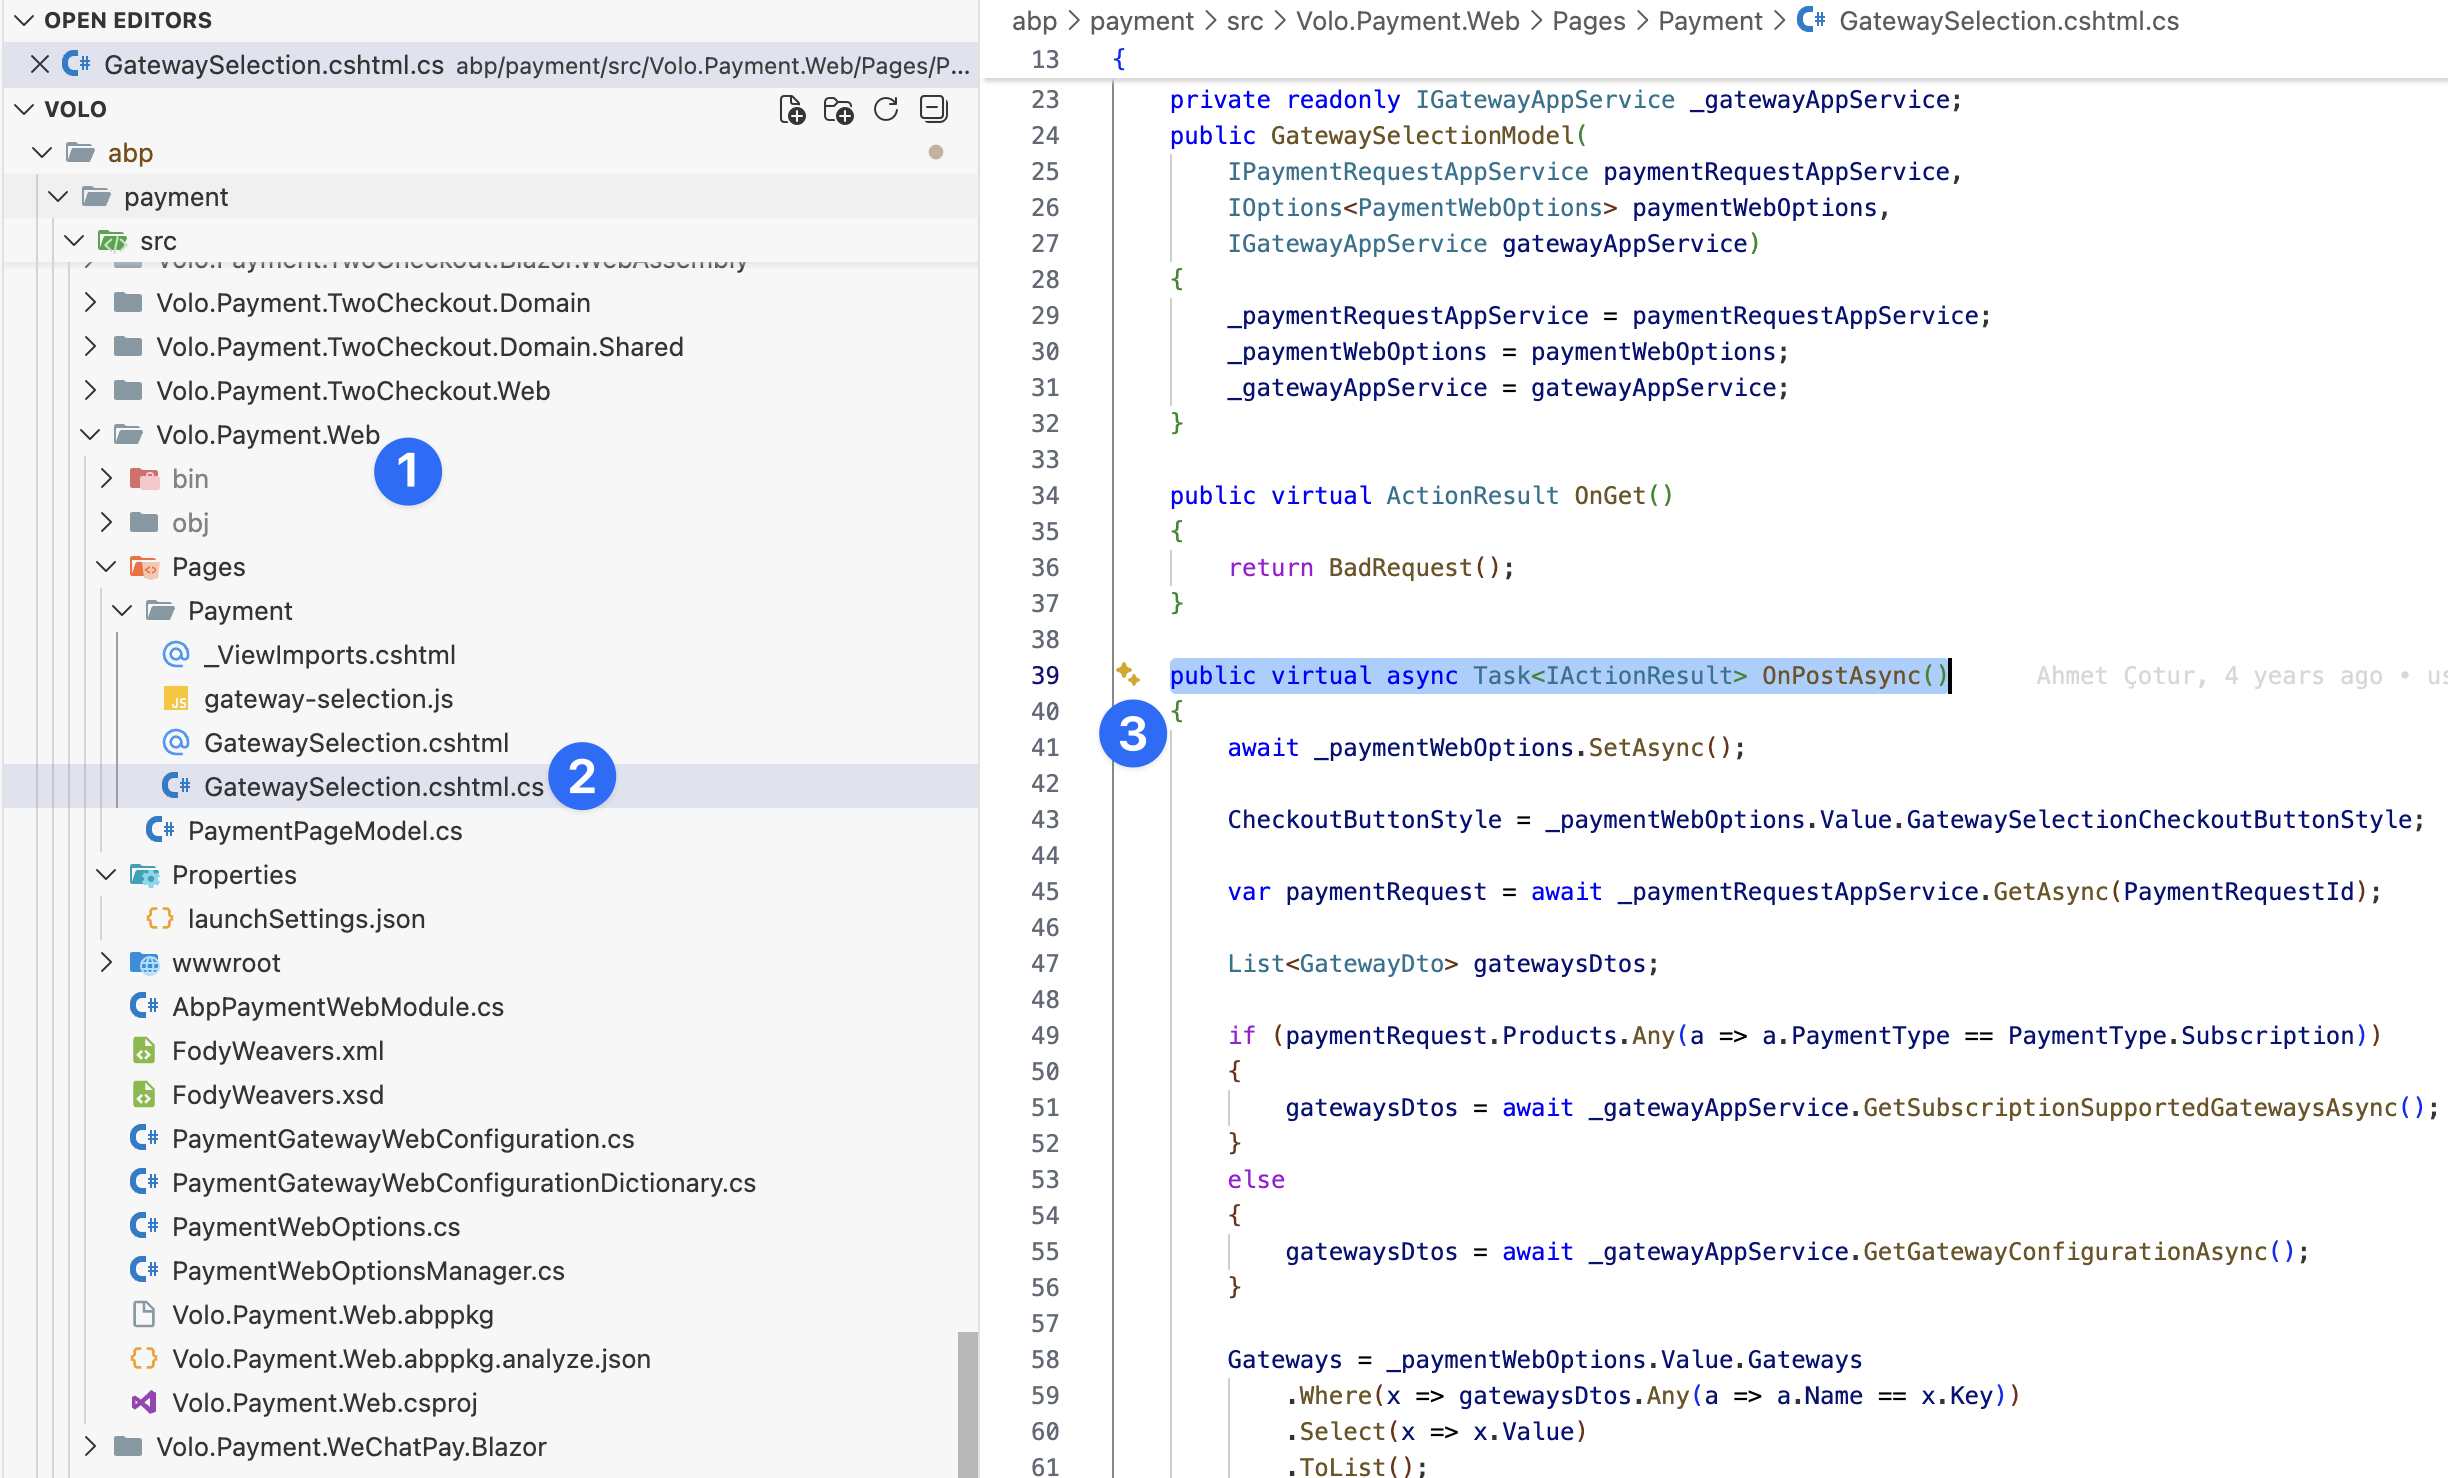Close GatewaySelection.cshtml.cs in Open Editors

(40, 65)
